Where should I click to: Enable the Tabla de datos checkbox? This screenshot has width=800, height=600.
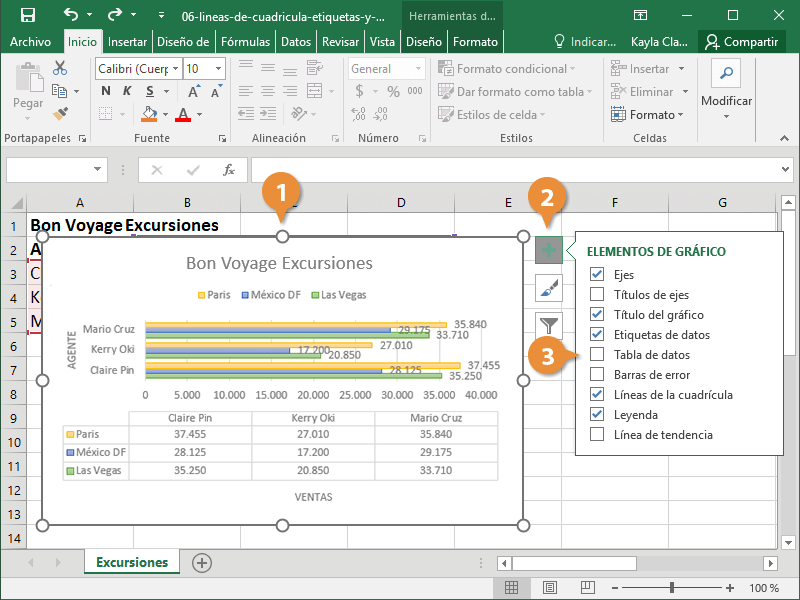(x=597, y=354)
